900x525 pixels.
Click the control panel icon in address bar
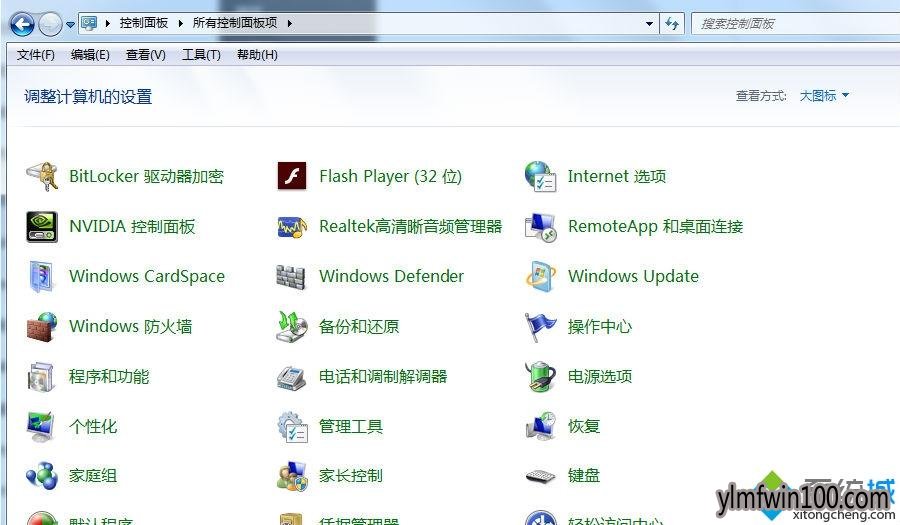pyautogui.click(x=90, y=24)
